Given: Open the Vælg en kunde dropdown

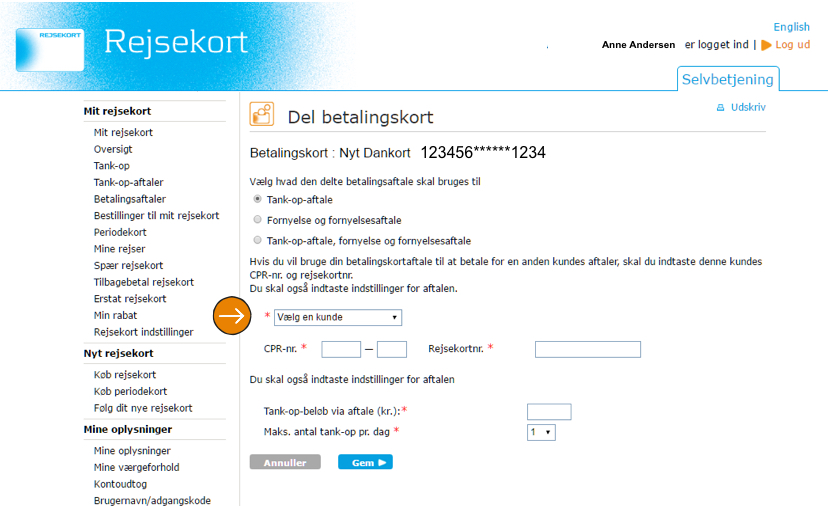Looking at the screenshot, I should tap(337, 317).
